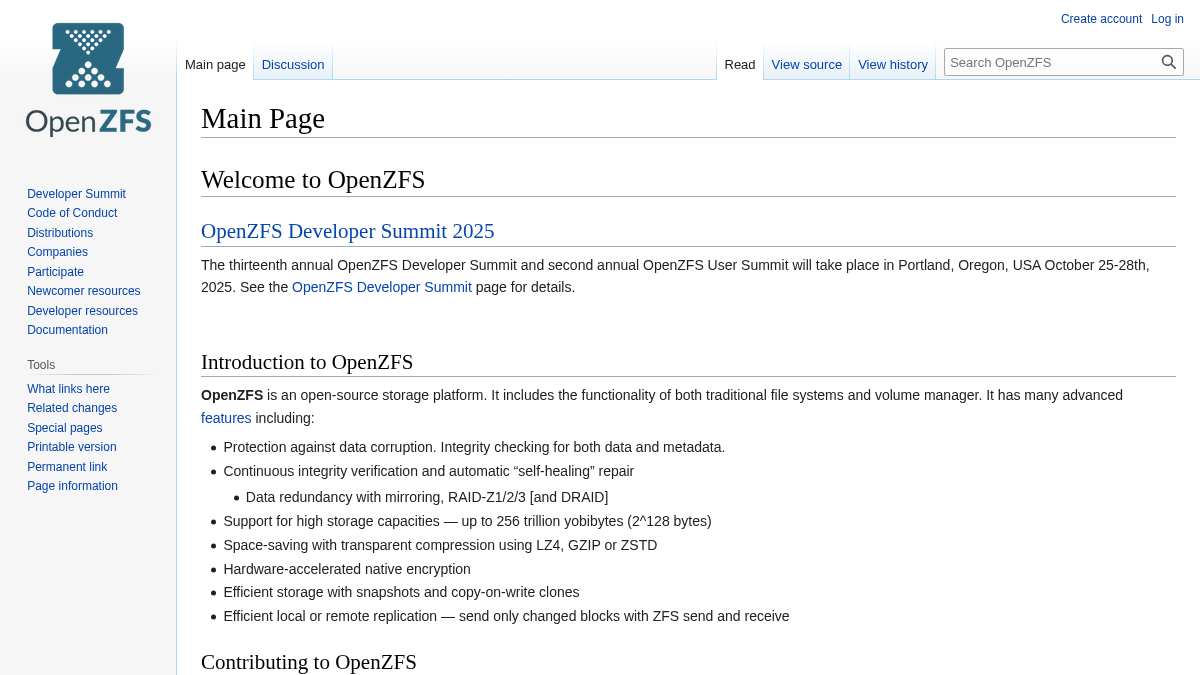Click the Contributing to OpenZFS heading
Screen dimensions: 1200x675
pos(309,662)
